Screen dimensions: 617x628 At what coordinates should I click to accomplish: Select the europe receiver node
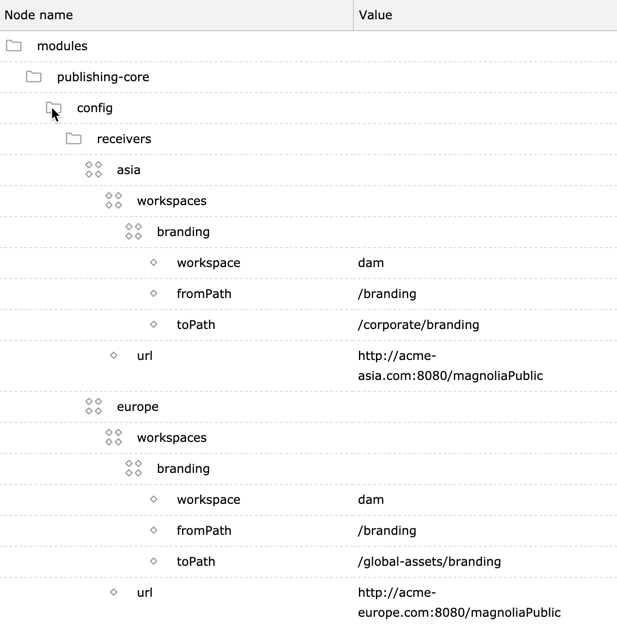137,407
